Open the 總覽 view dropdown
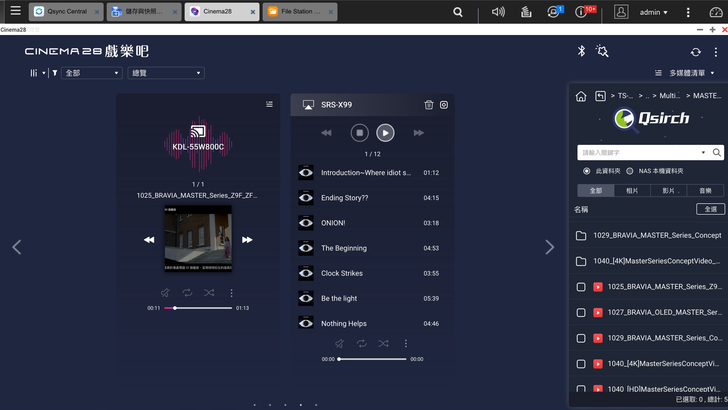The height and width of the screenshot is (410, 728). [x=166, y=73]
